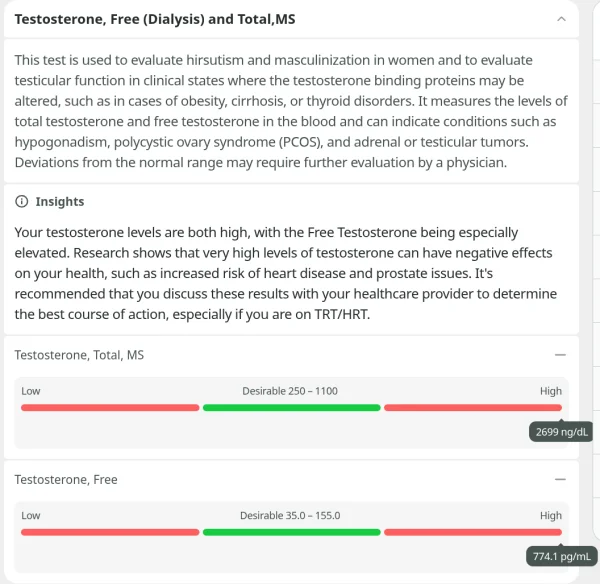Click the red Low bar for Total testosterone
Viewport: 600px width, 584px height.
[x=110, y=408]
